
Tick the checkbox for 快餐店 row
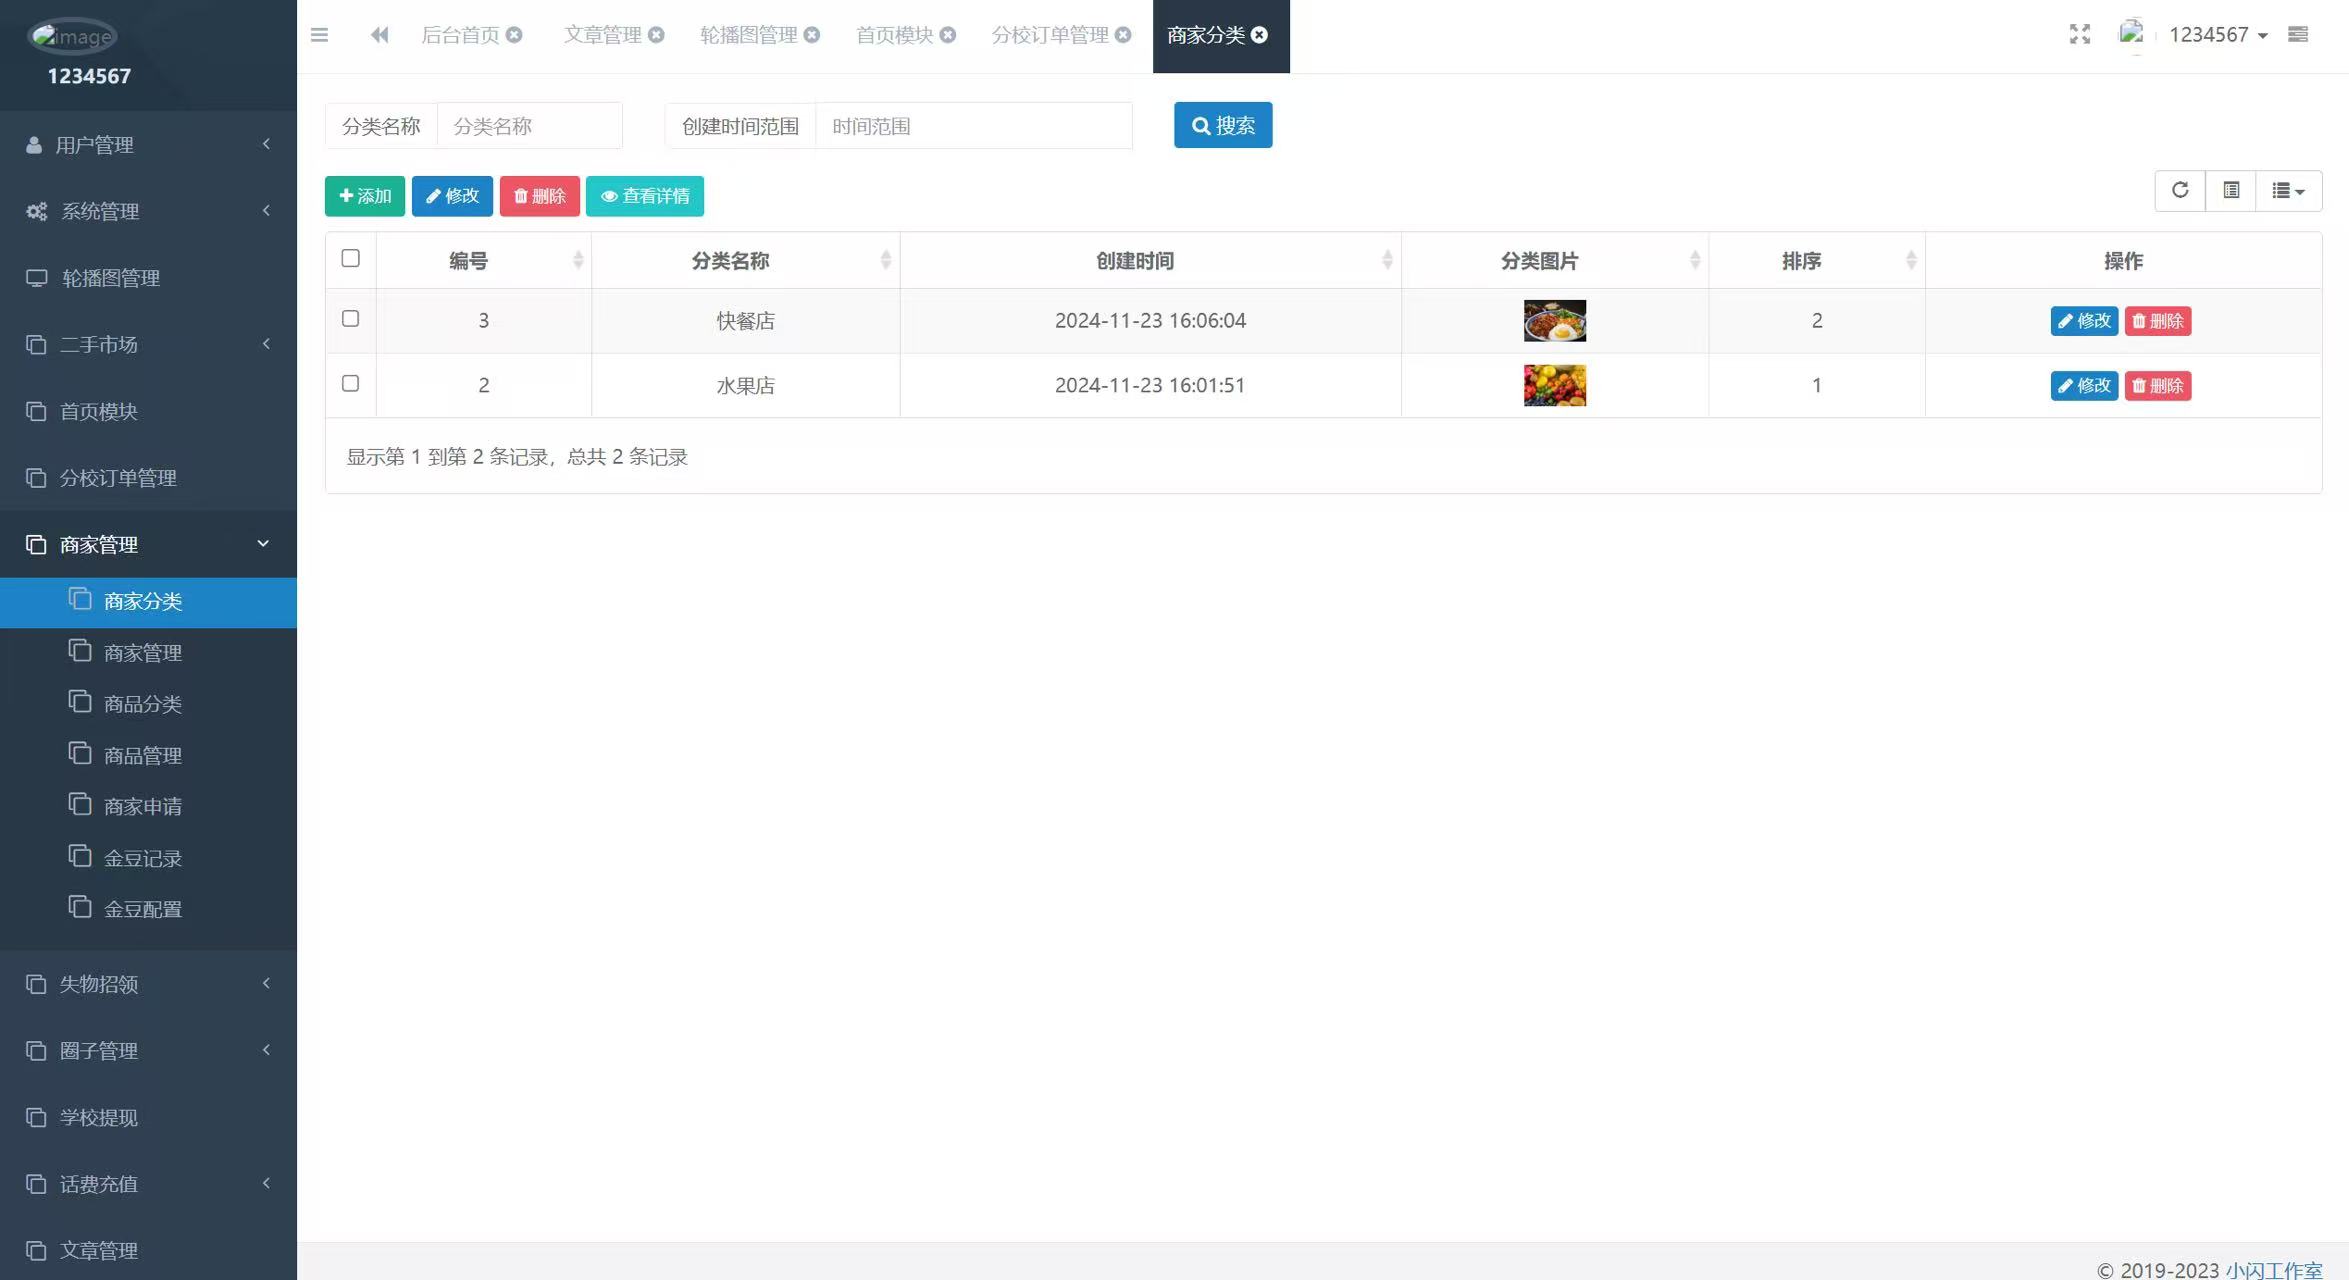[x=350, y=319]
